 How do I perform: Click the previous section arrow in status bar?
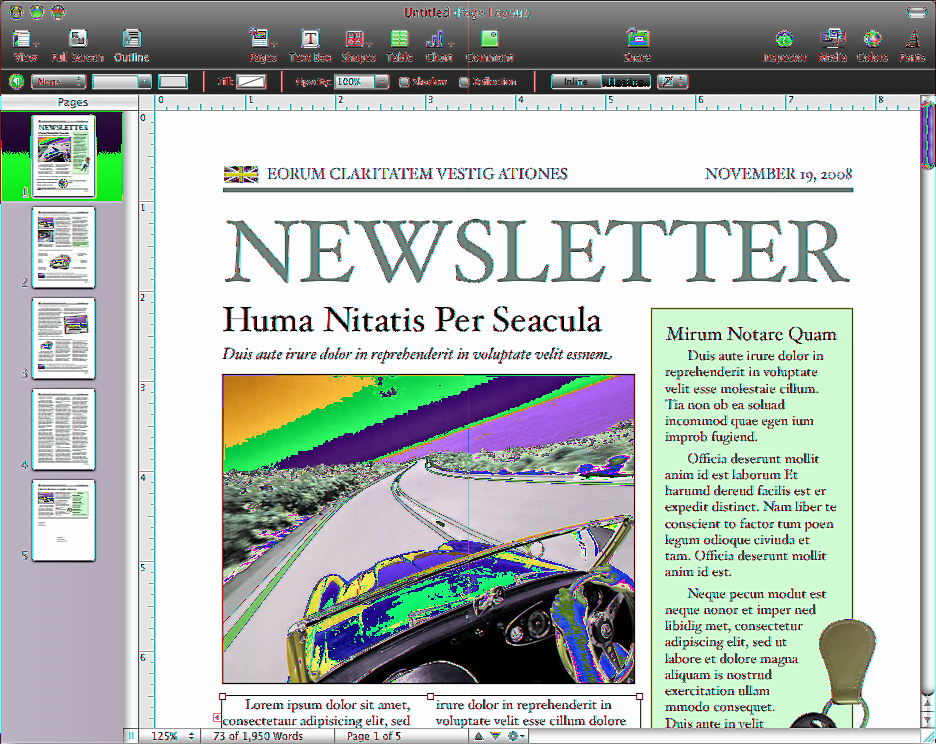[478, 736]
